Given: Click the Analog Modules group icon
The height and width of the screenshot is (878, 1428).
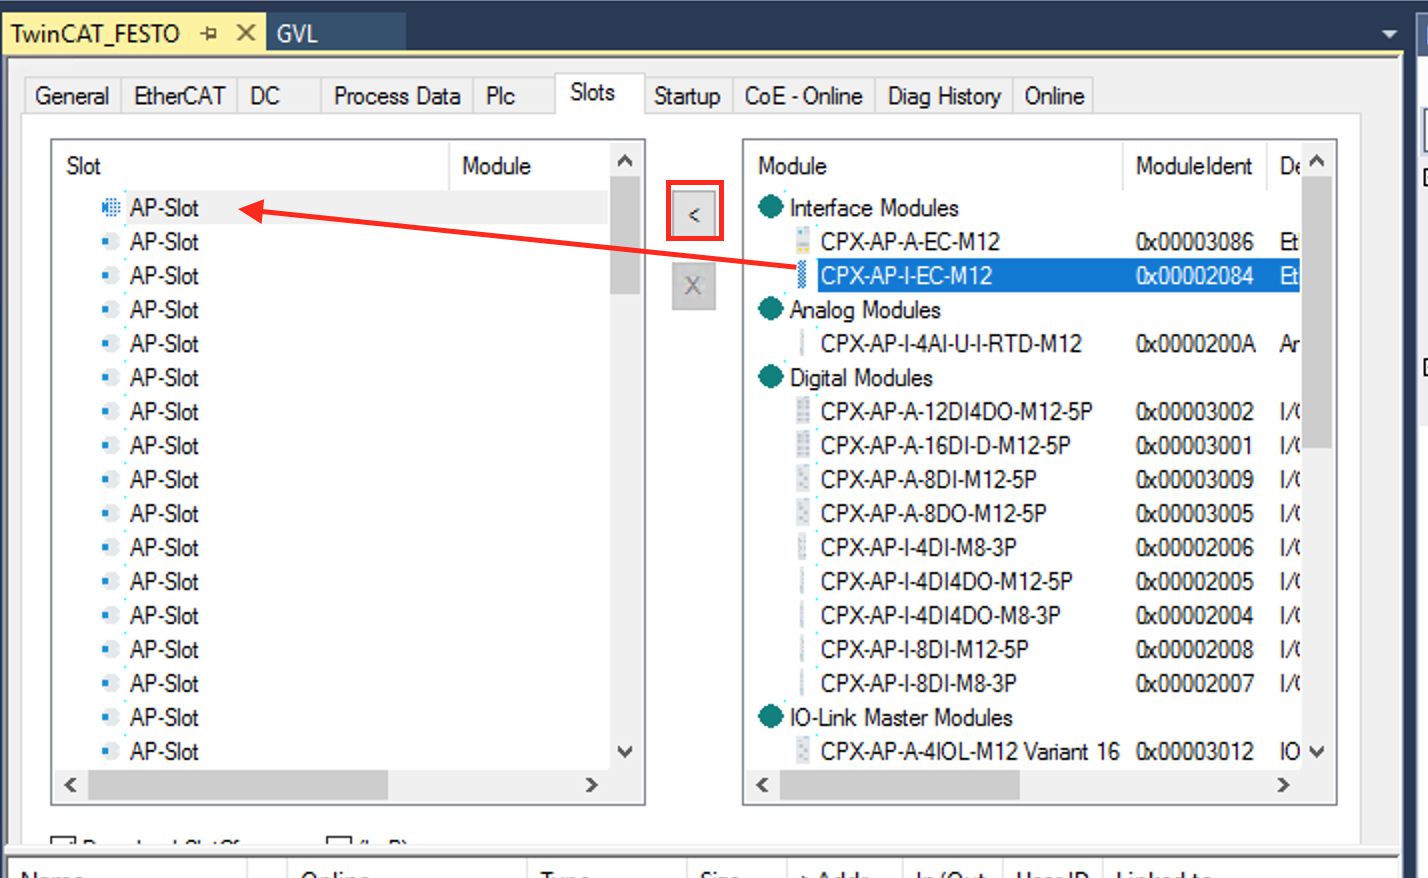Looking at the screenshot, I should click(771, 309).
